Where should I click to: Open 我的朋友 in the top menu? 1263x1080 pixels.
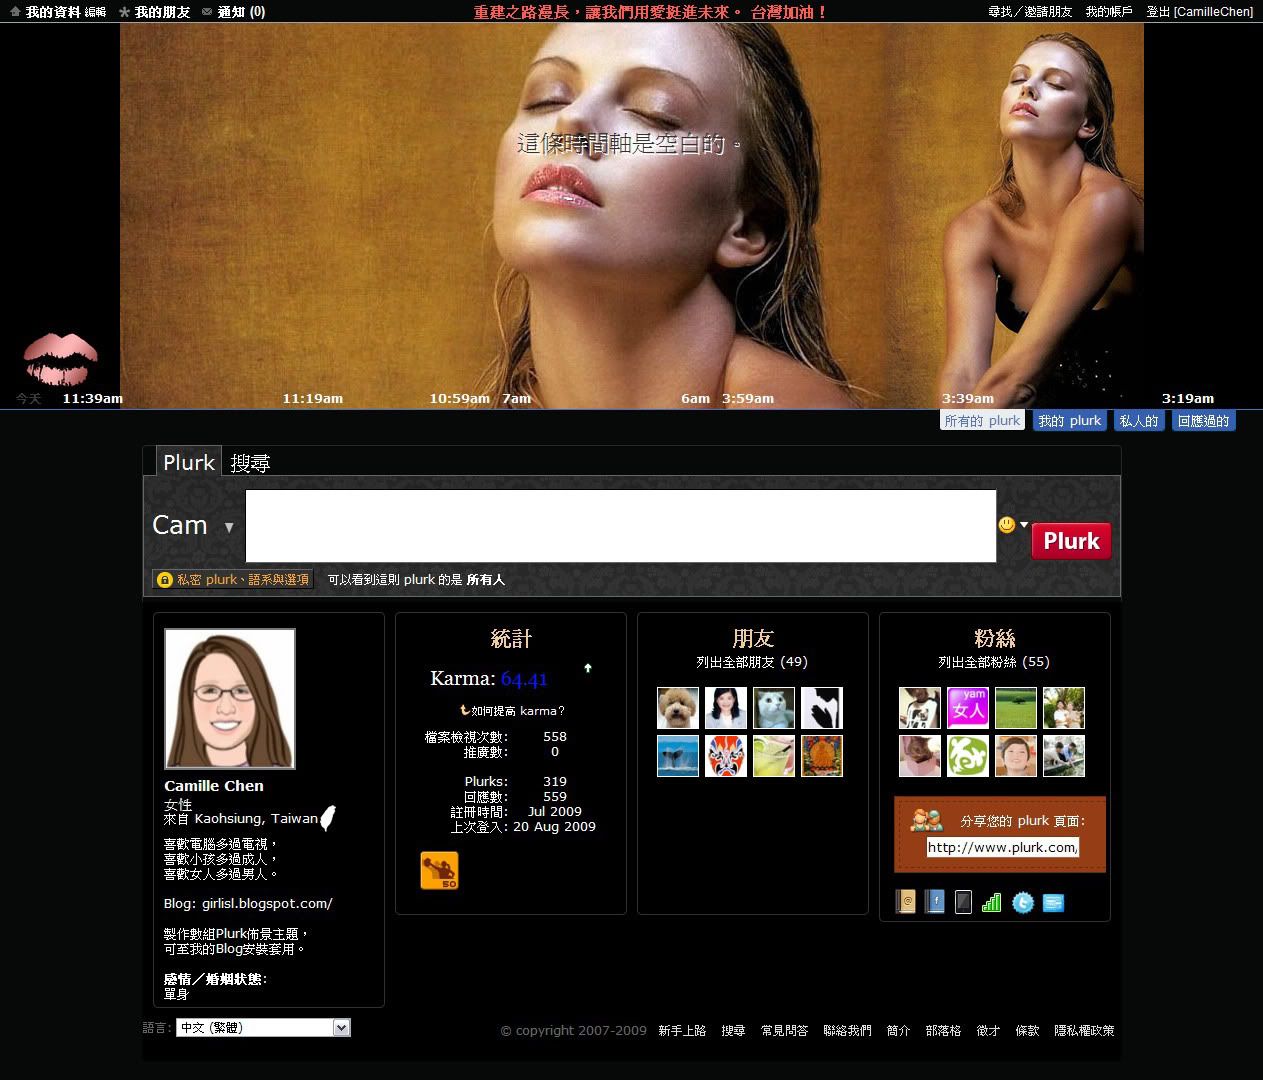pyautogui.click(x=161, y=12)
